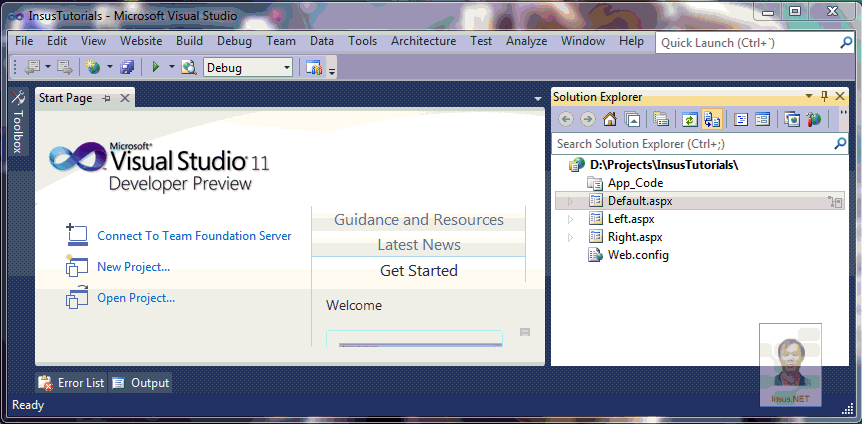Pin the Start Page tab

[107, 98]
